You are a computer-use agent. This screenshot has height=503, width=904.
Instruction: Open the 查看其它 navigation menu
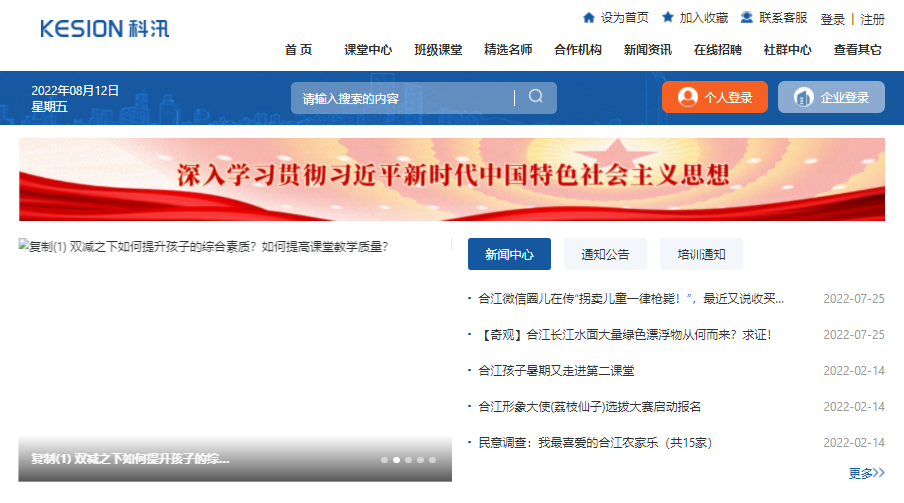pyautogui.click(x=858, y=50)
